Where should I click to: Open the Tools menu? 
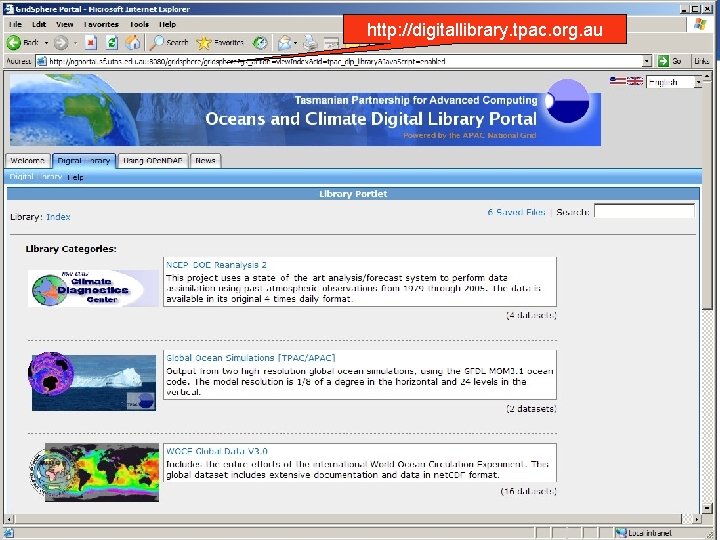pos(139,24)
